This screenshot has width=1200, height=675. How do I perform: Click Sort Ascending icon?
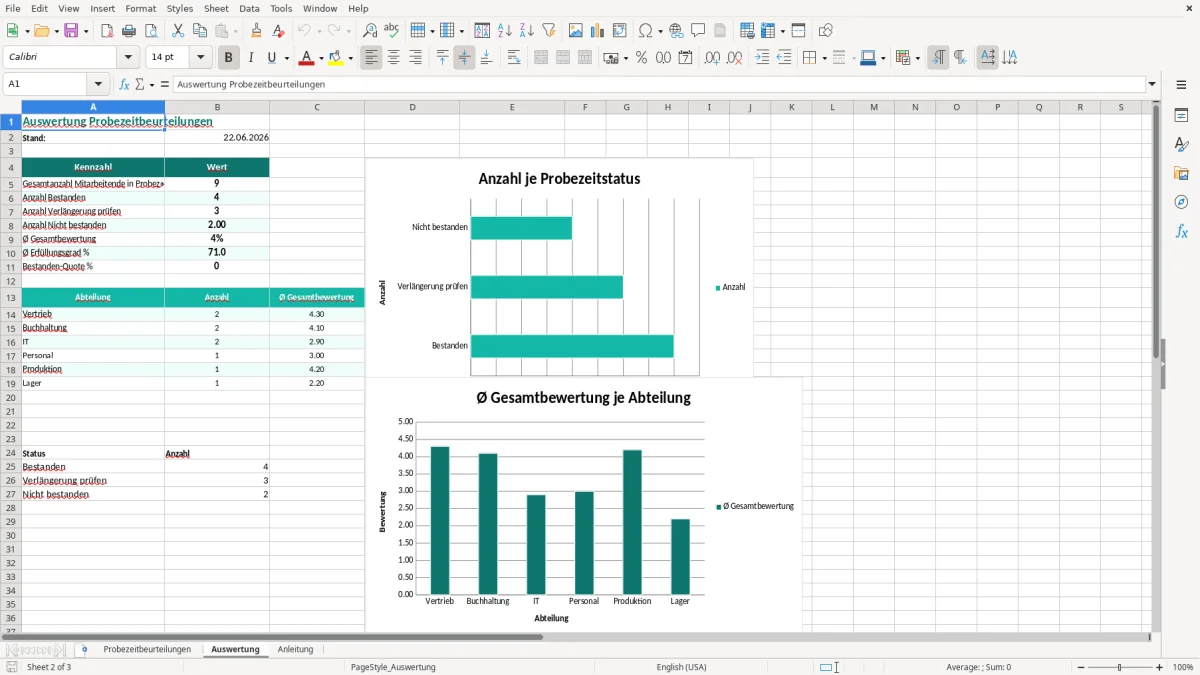(505, 31)
